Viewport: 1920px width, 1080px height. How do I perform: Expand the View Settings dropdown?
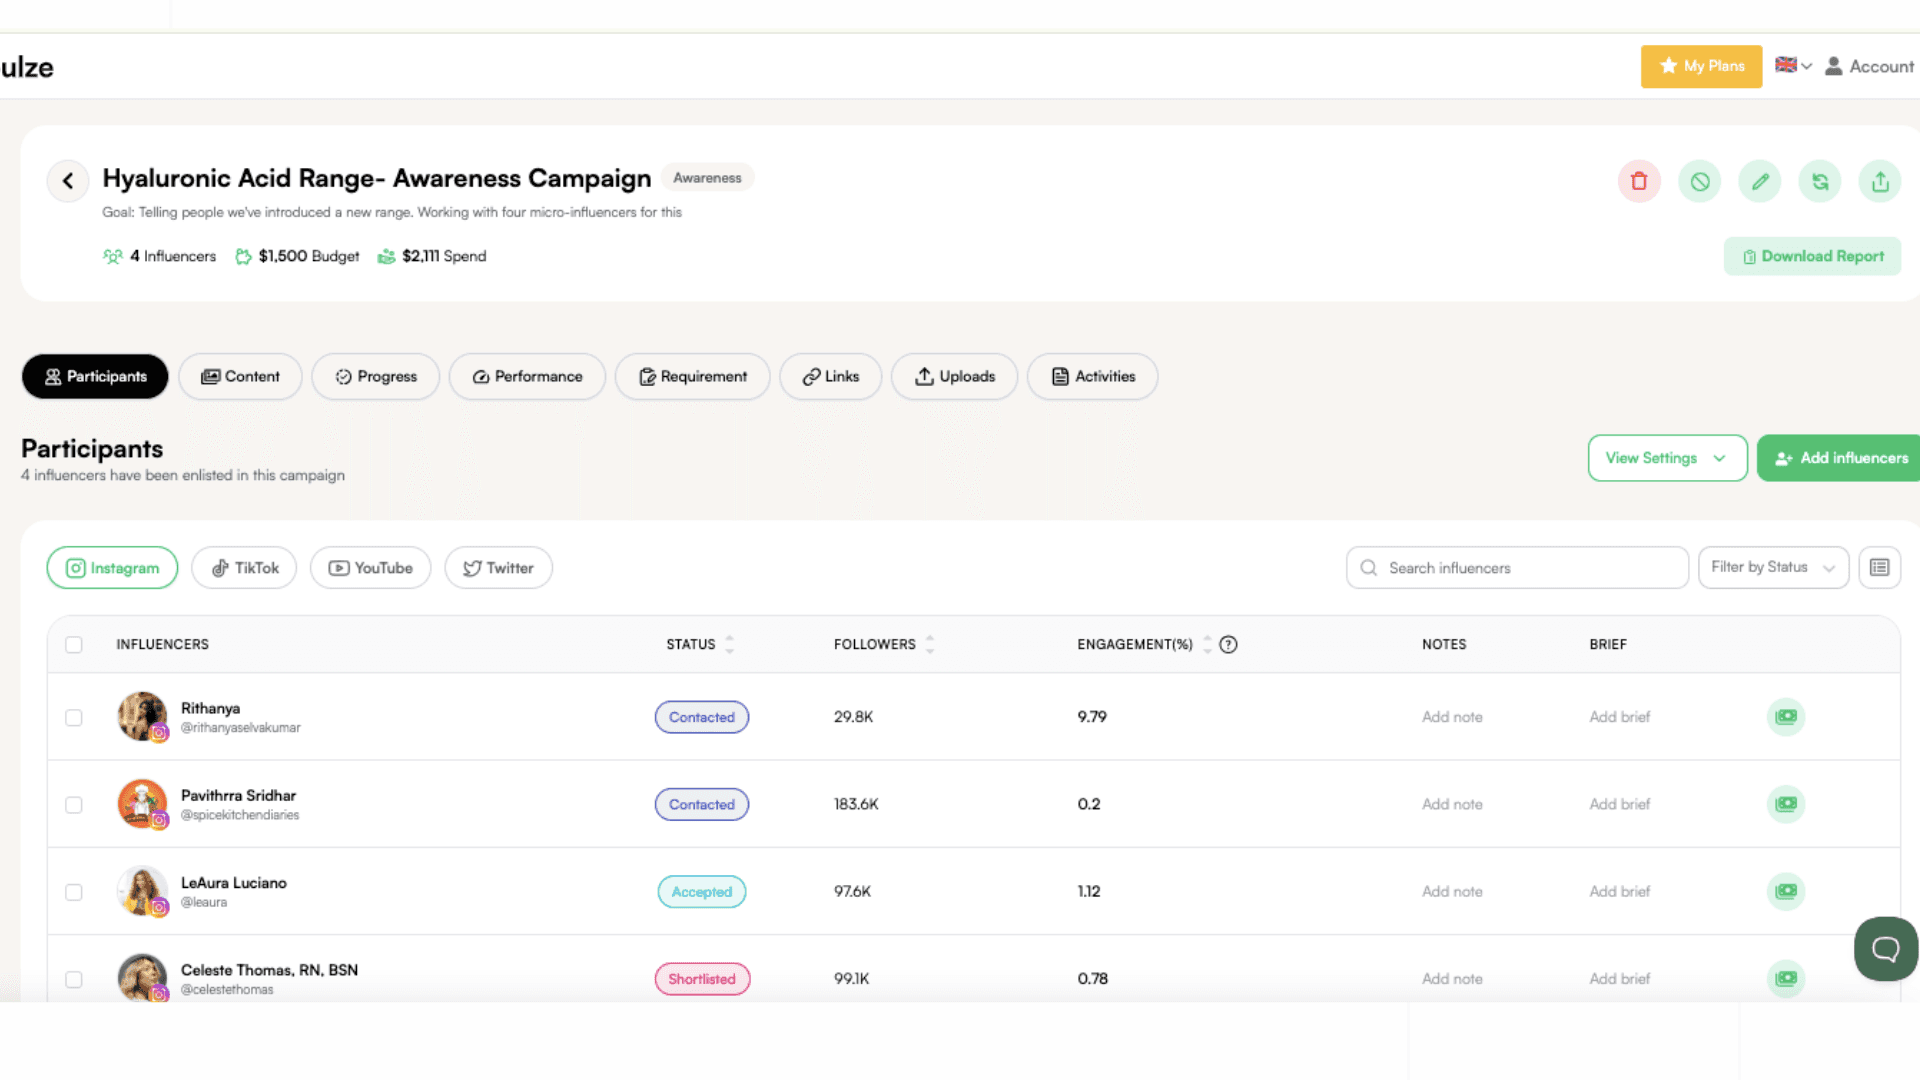(1667, 458)
